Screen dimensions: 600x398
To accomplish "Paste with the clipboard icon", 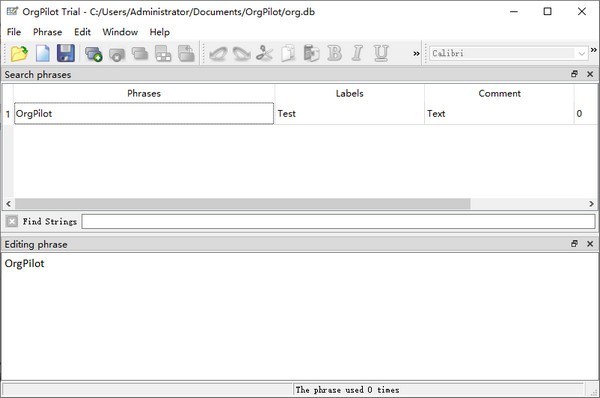I will click(311, 54).
